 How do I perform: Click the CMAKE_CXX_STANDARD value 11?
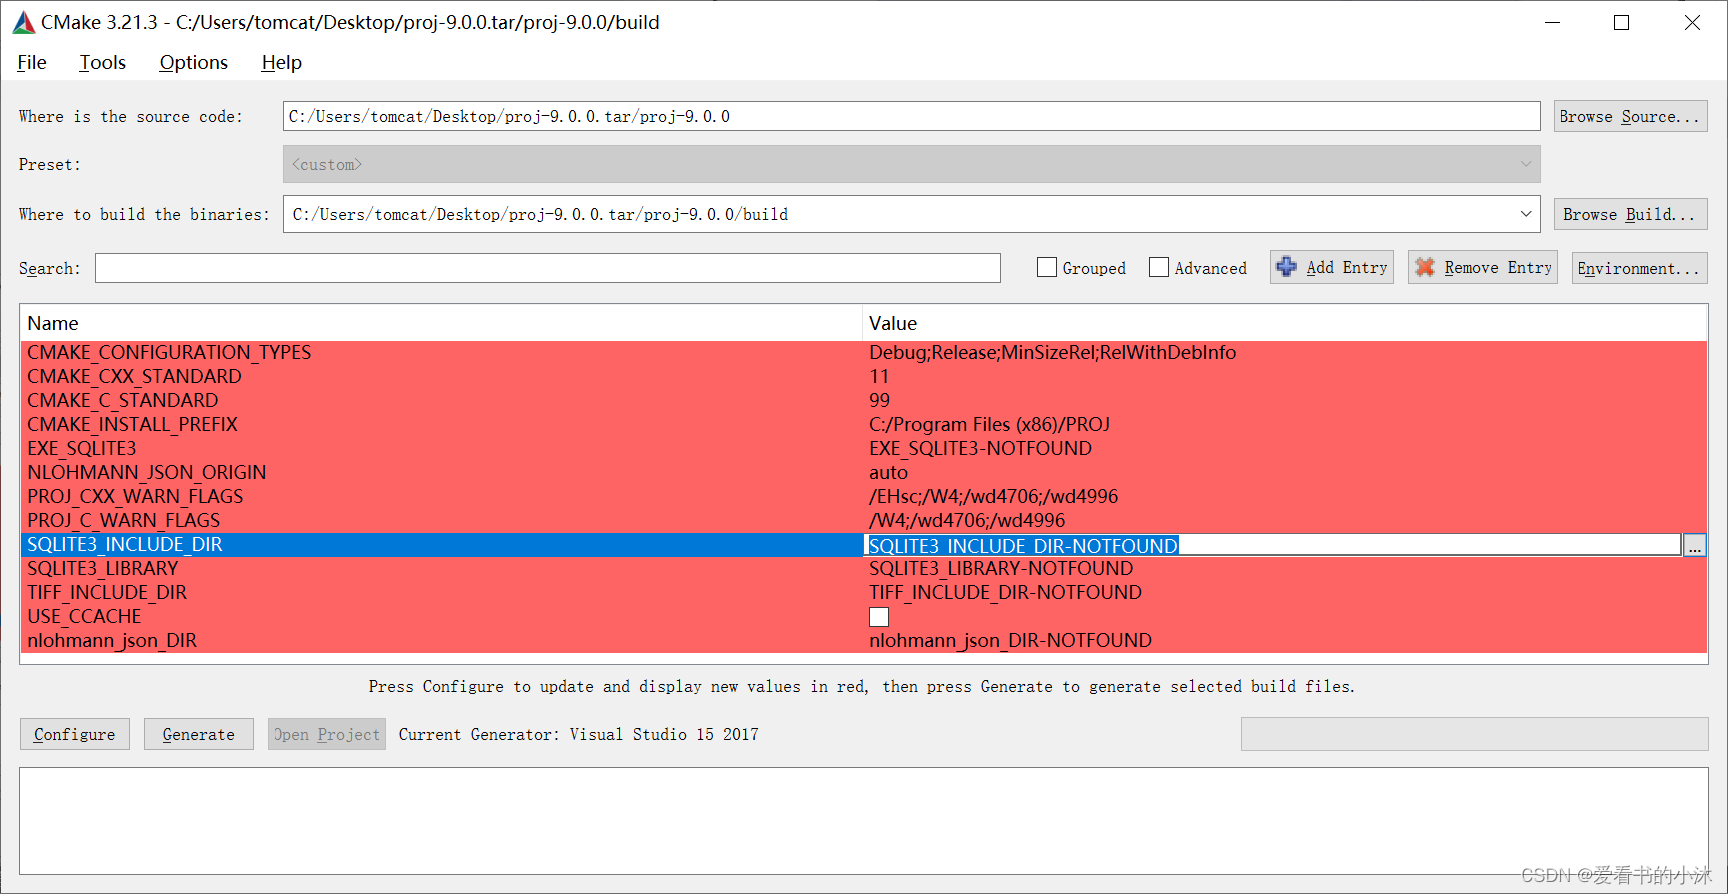coord(879,376)
